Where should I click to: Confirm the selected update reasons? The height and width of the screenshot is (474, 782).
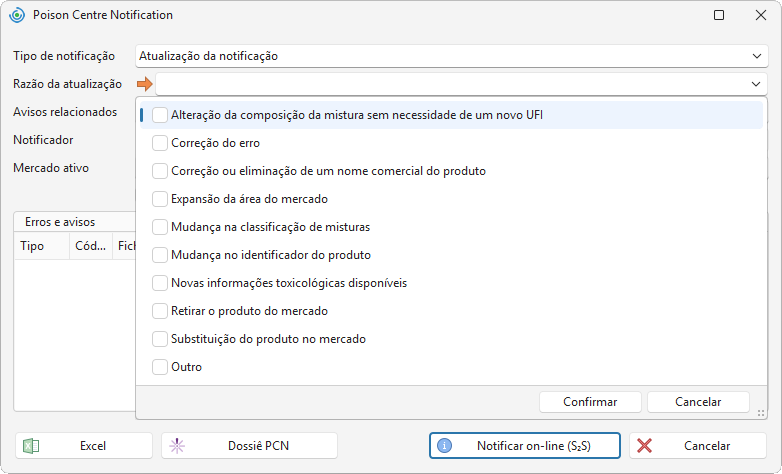(x=590, y=402)
